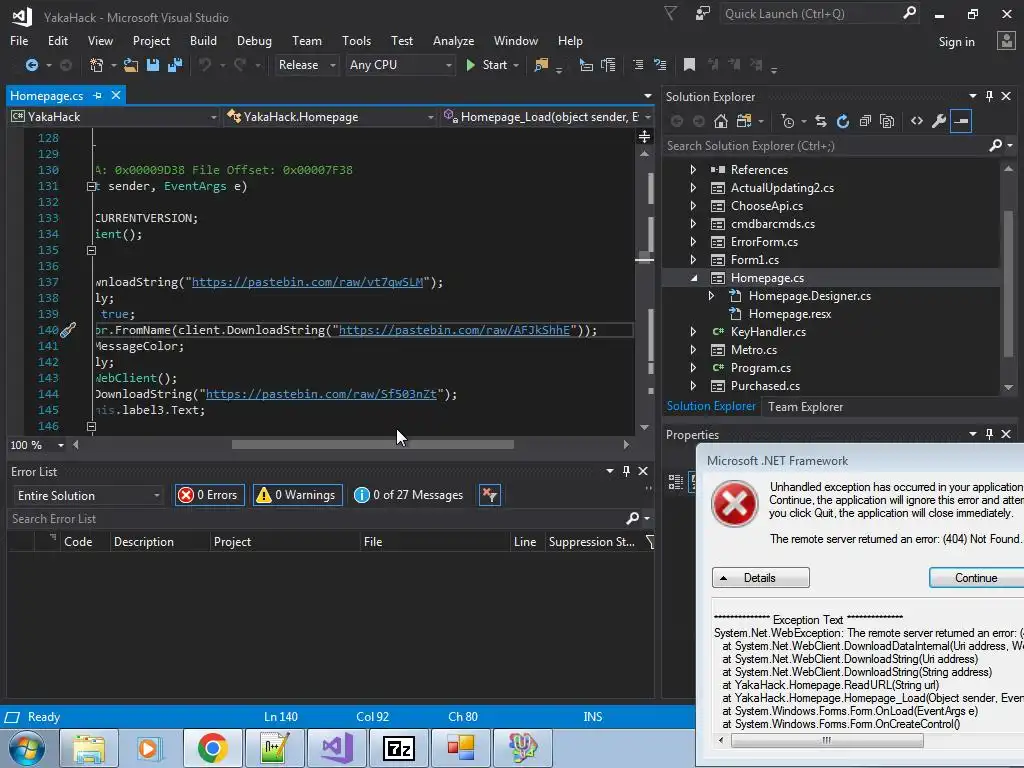Open the Any CPU platform dropdown
This screenshot has height=768, width=1024.
point(400,65)
